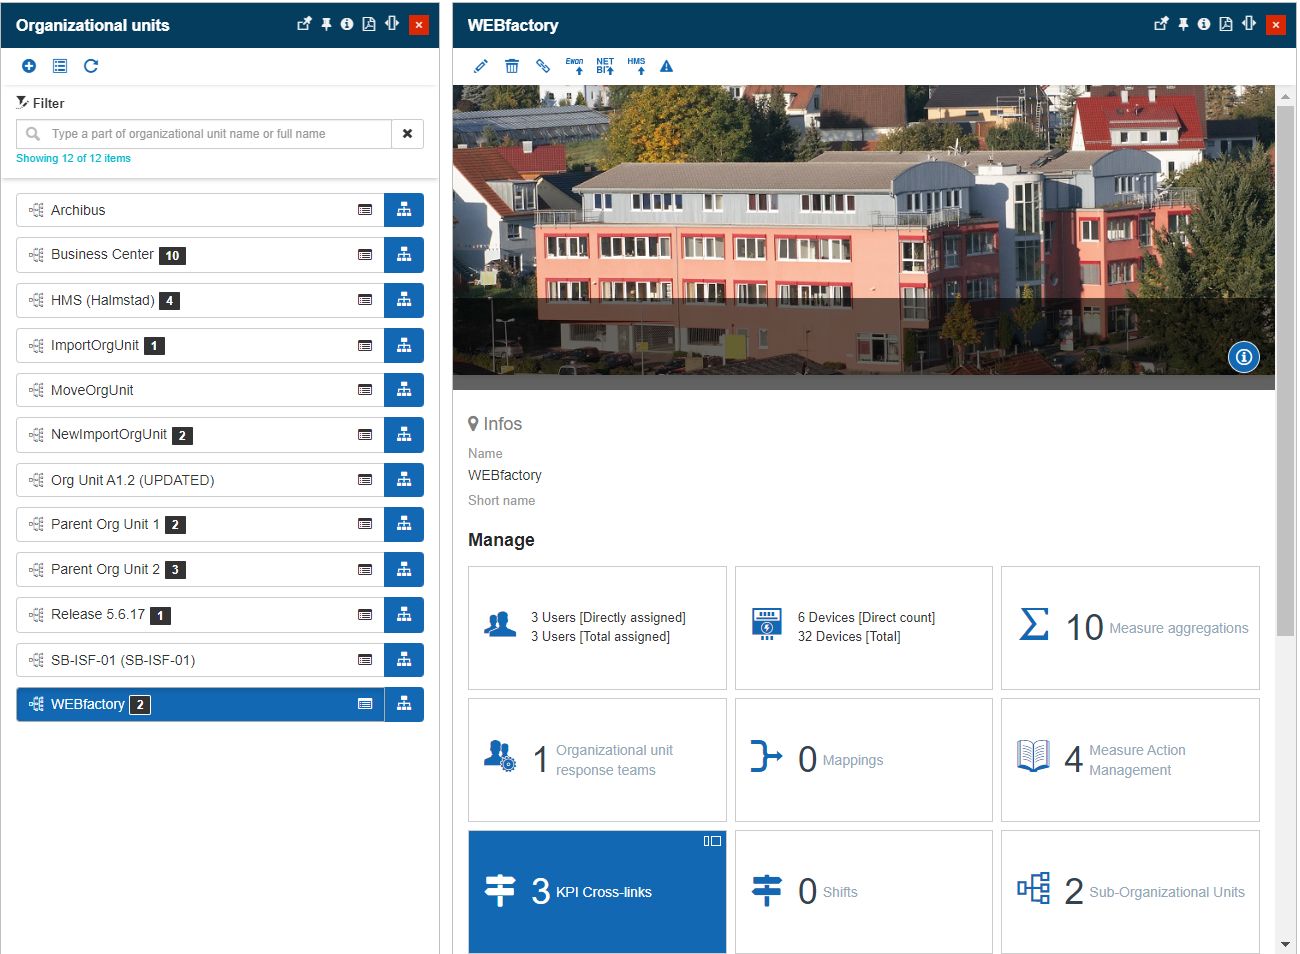Expand the KPI Cross-links tile size icon

[x=712, y=841]
